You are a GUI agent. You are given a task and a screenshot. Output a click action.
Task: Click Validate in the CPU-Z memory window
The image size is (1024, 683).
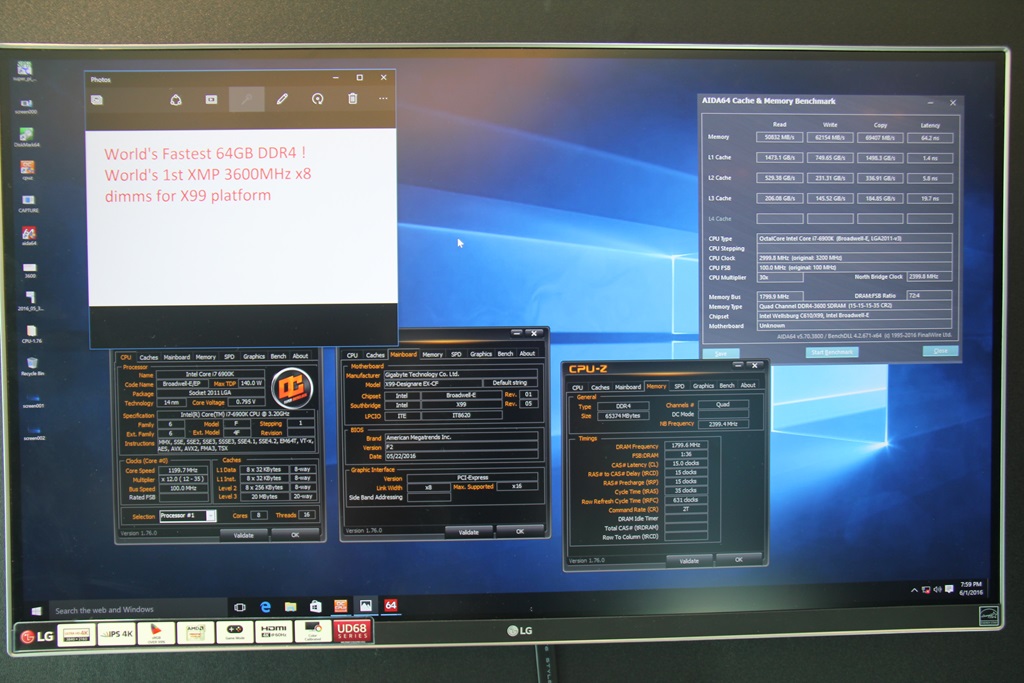coord(689,561)
